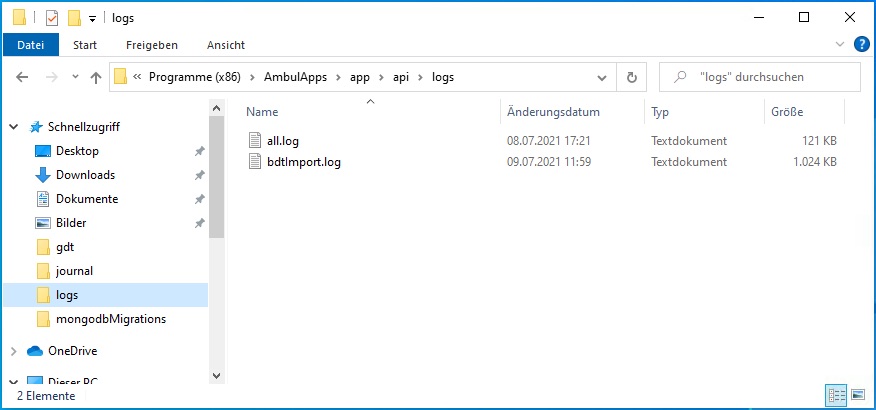The height and width of the screenshot is (410, 876).
Task: Click the date 09.07.2021 11:59
Action: [x=549, y=163]
